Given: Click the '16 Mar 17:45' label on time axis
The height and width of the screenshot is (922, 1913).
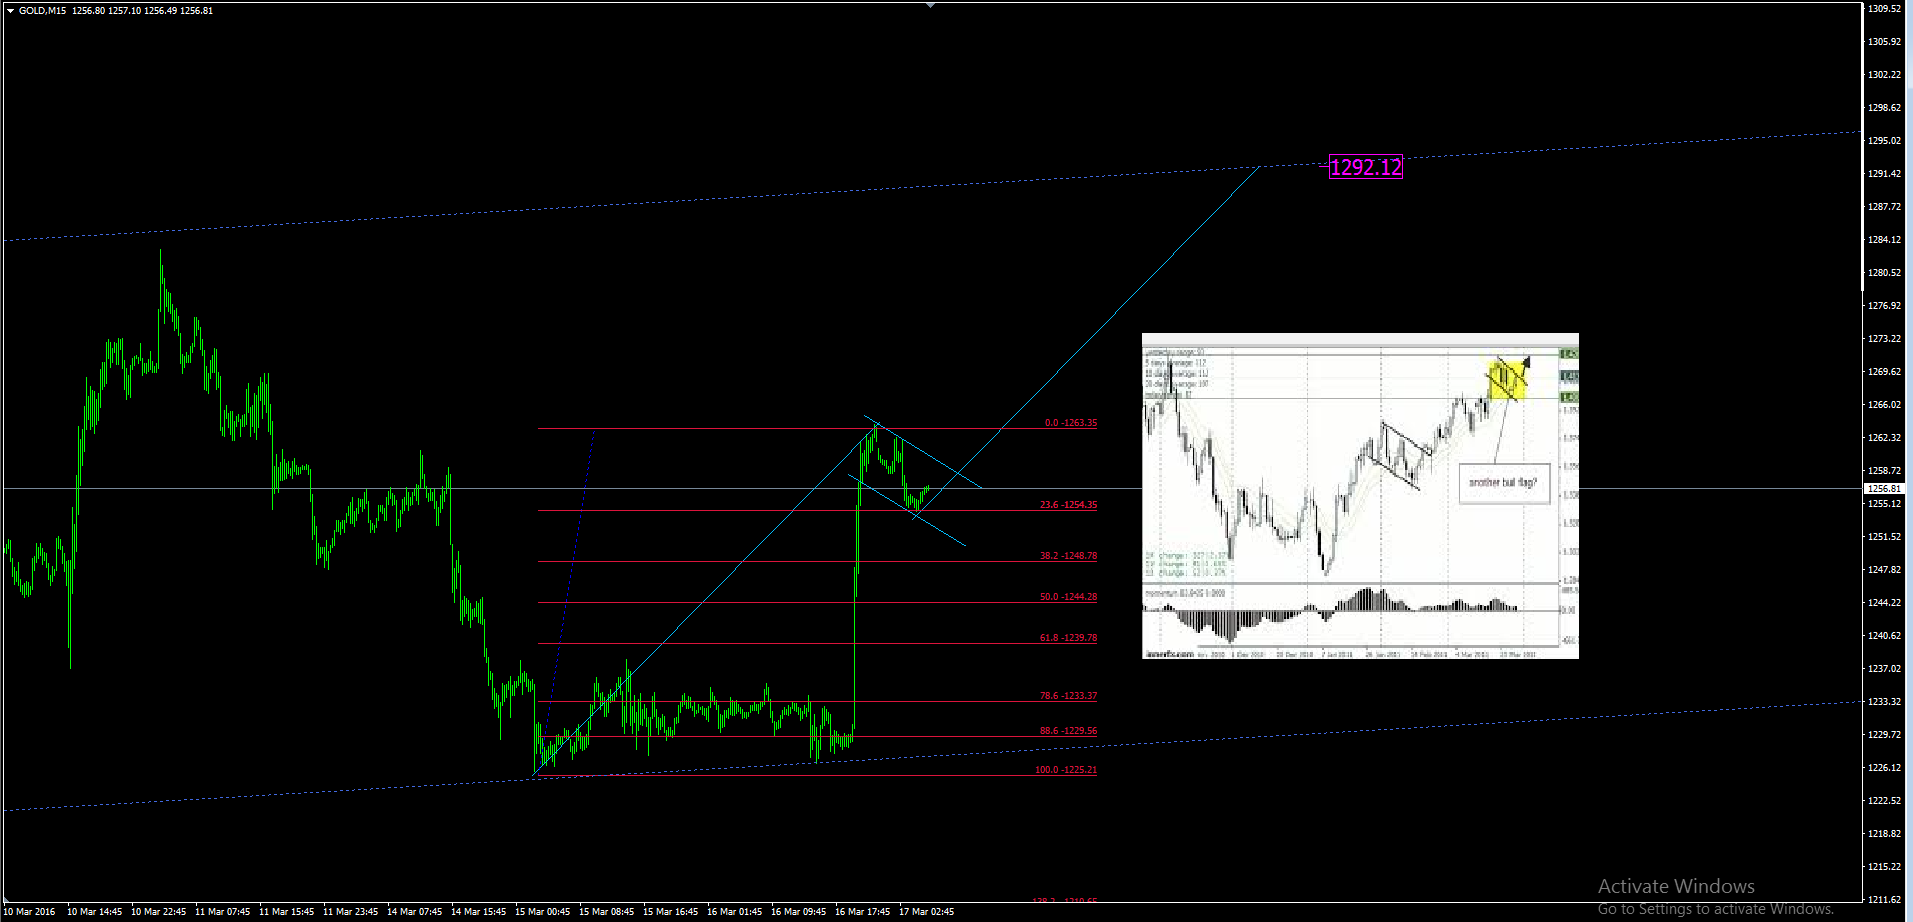Looking at the screenshot, I should point(862,912).
